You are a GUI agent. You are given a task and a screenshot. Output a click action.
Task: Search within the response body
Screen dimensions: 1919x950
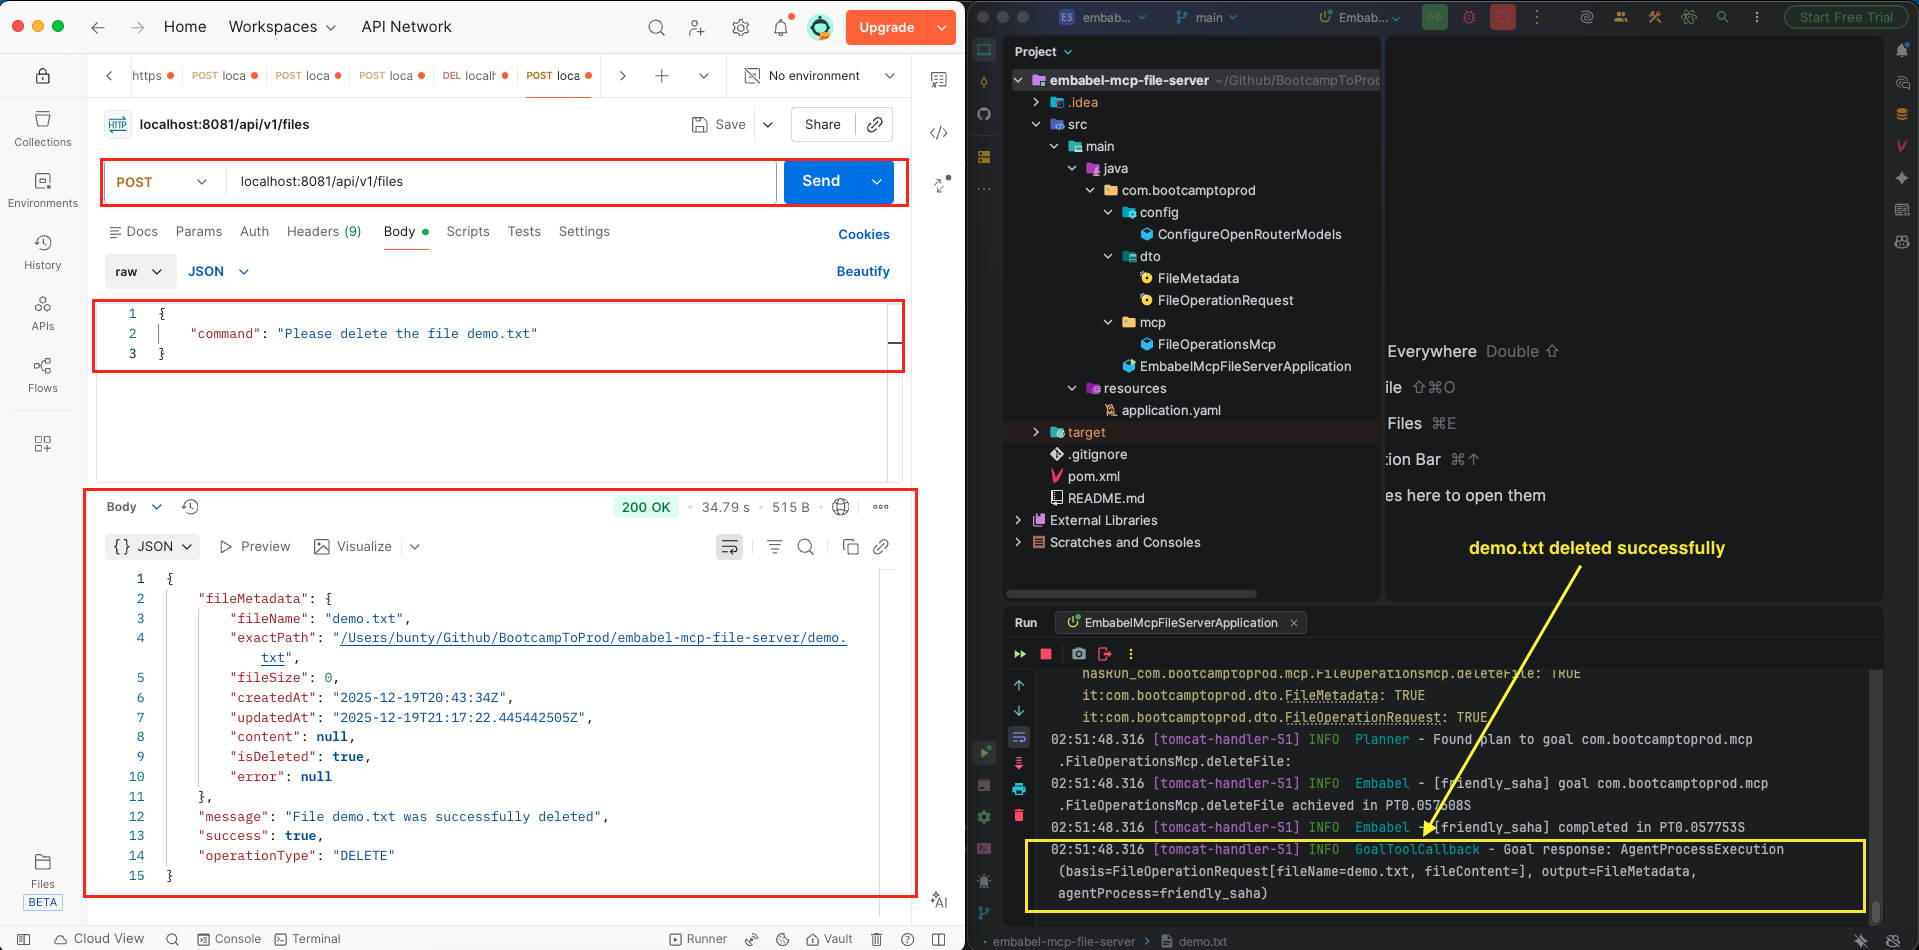[806, 547]
